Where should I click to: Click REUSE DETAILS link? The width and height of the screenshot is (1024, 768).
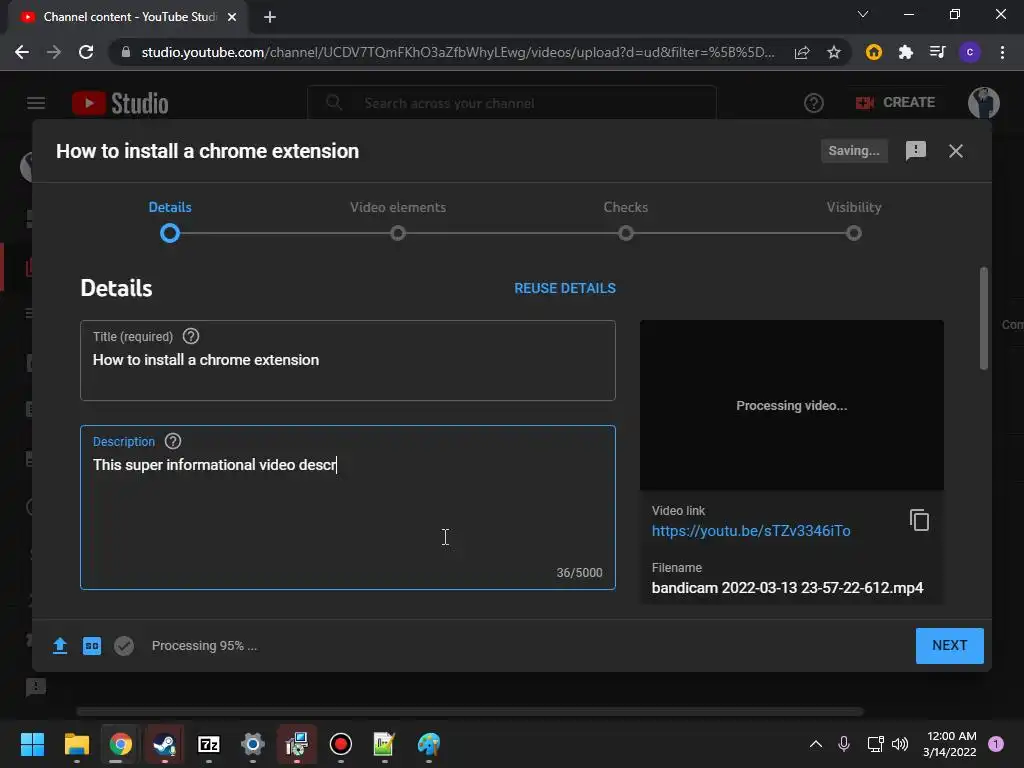pyautogui.click(x=565, y=288)
